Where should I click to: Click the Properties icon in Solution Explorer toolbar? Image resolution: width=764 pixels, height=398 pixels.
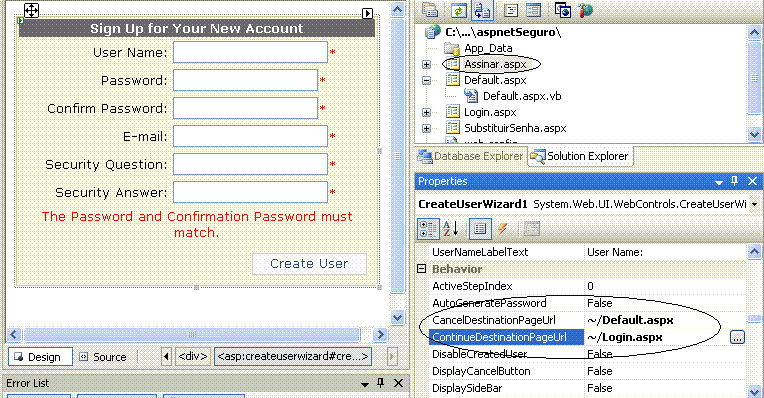tap(430, 10)
